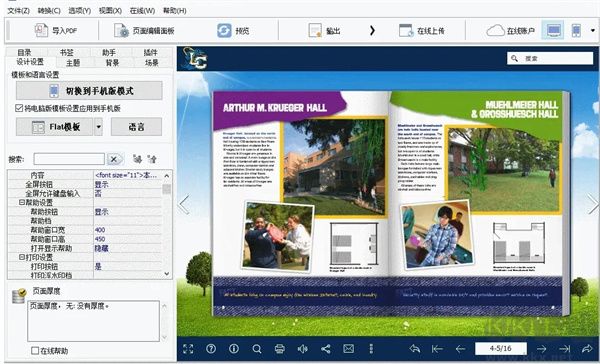Click the properties list vertical scrollbar

(166, 225)
